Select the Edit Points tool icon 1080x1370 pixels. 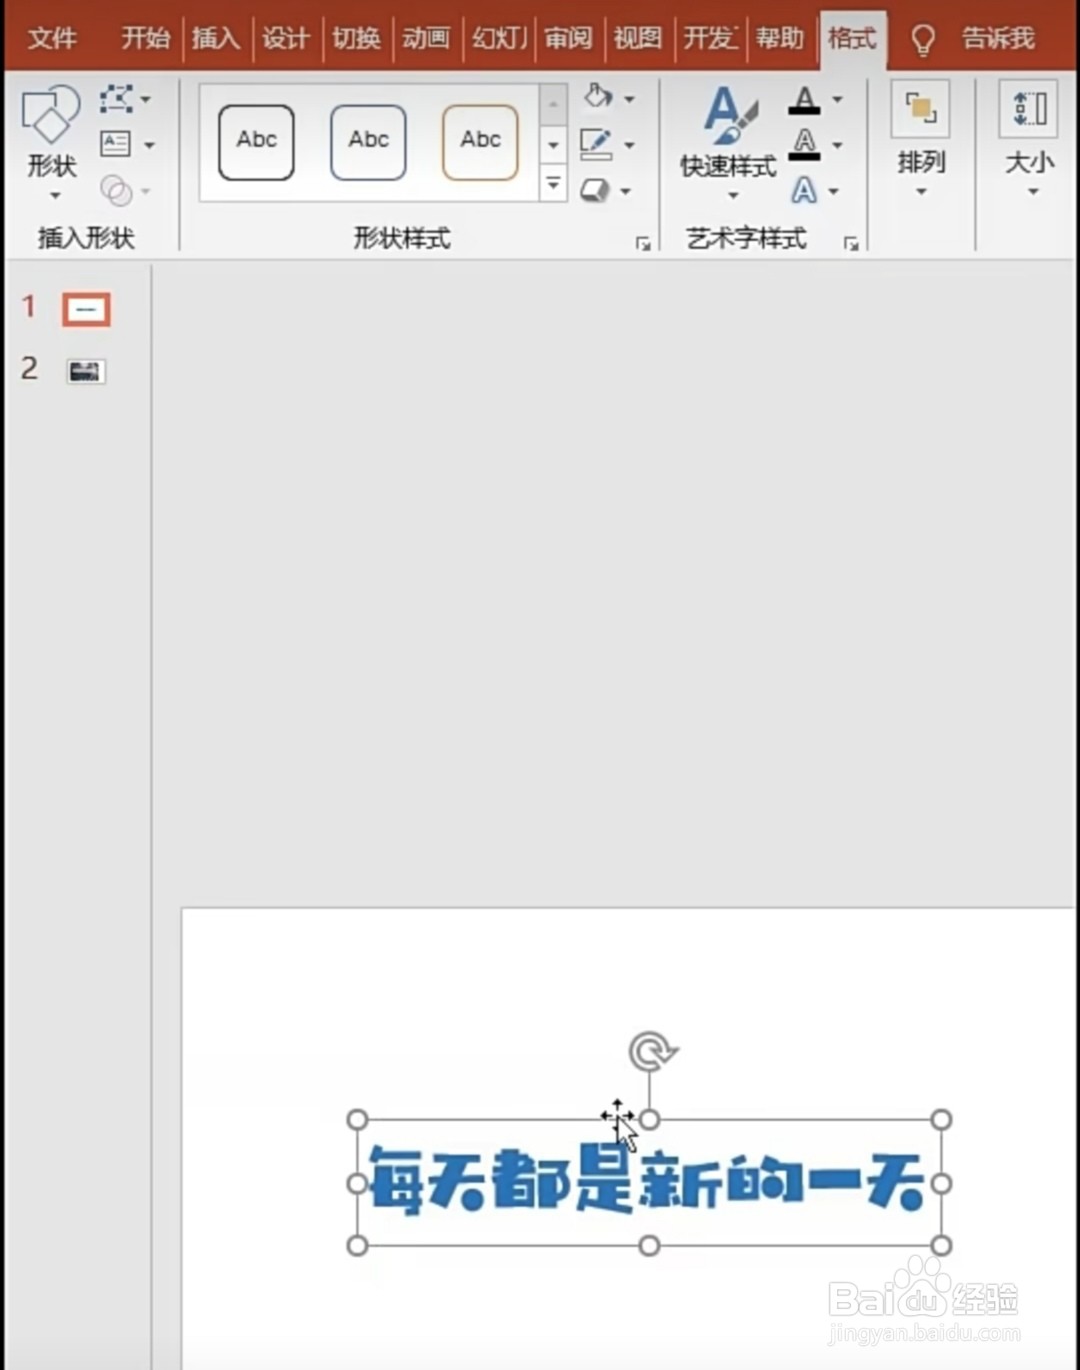116,98
